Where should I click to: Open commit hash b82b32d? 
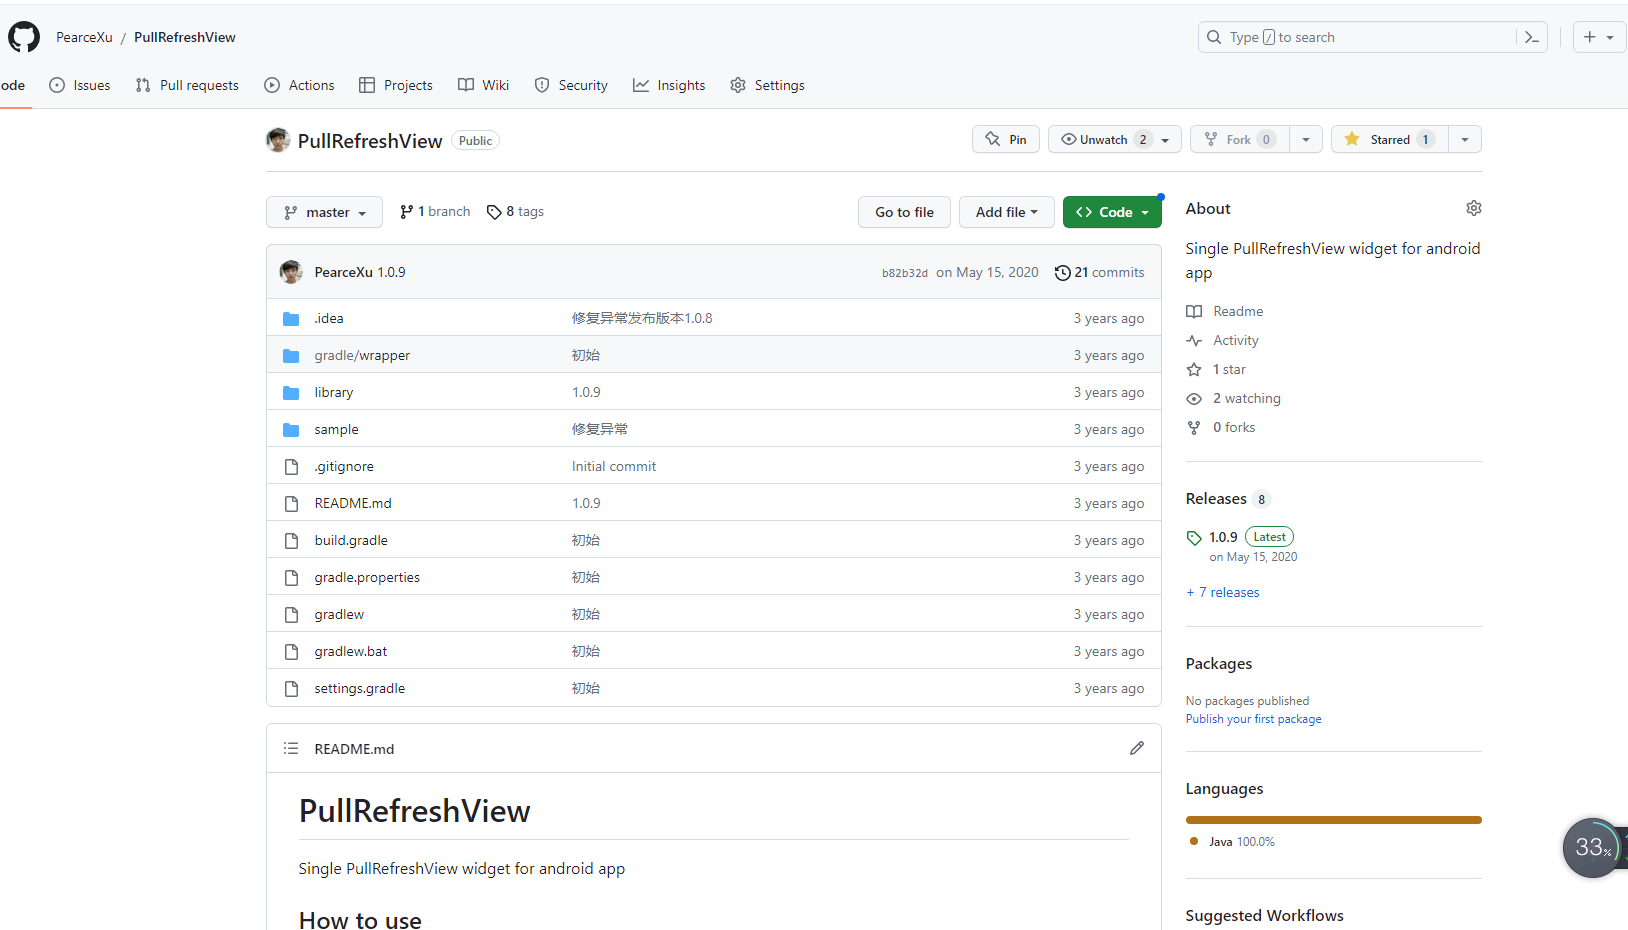[x=905, y=273]
